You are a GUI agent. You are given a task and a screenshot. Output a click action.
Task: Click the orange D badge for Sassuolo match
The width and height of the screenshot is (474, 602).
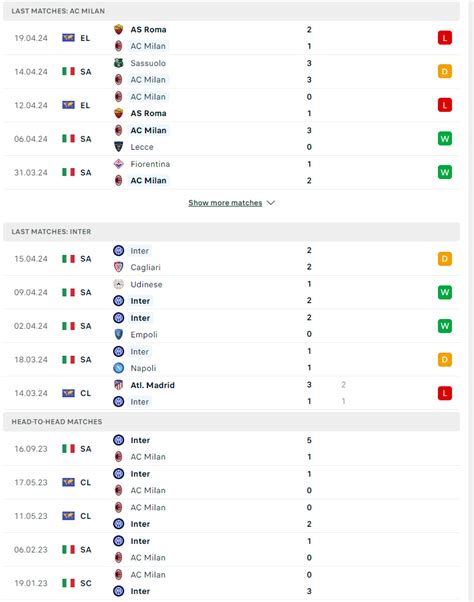pyautogui.click(x=444, y=71)
